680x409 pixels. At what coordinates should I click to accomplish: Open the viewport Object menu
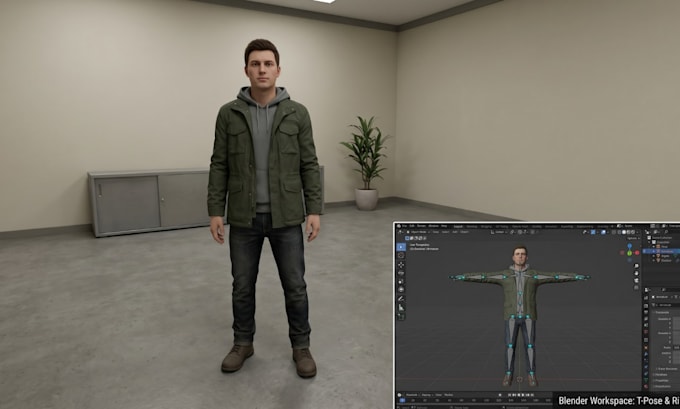tap(464, 232)
